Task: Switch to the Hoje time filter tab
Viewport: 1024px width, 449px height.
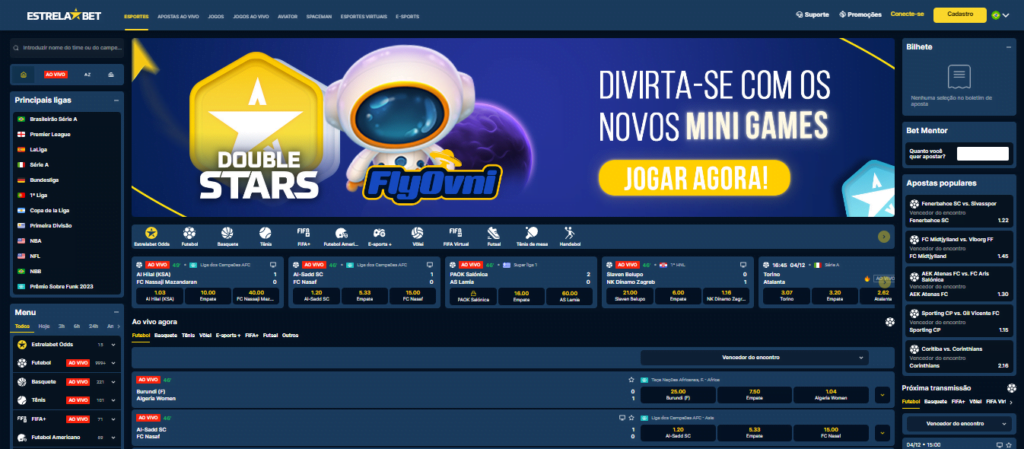Action: click(x=44, y=326)
